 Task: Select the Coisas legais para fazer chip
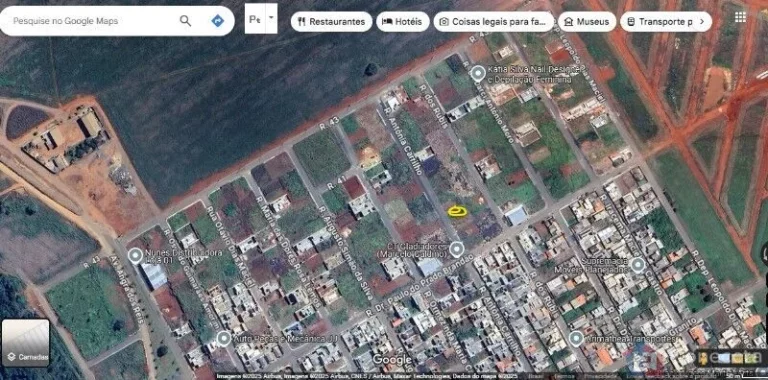pos(494,22)
